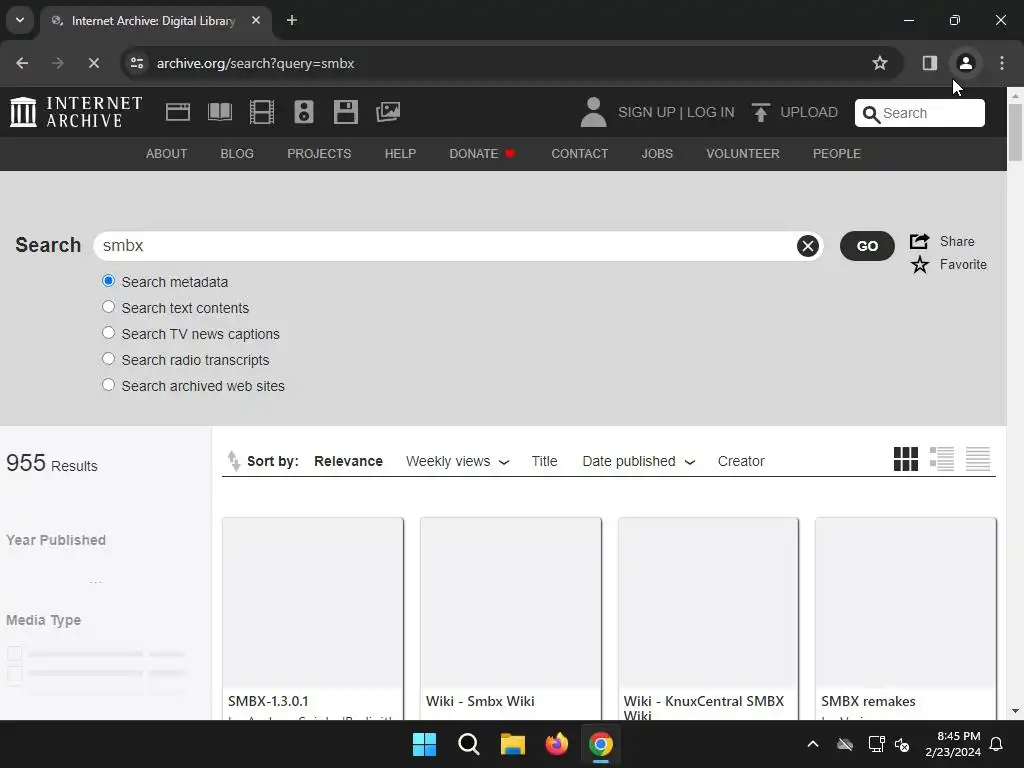Stop loading the page

tap(93, 63)
